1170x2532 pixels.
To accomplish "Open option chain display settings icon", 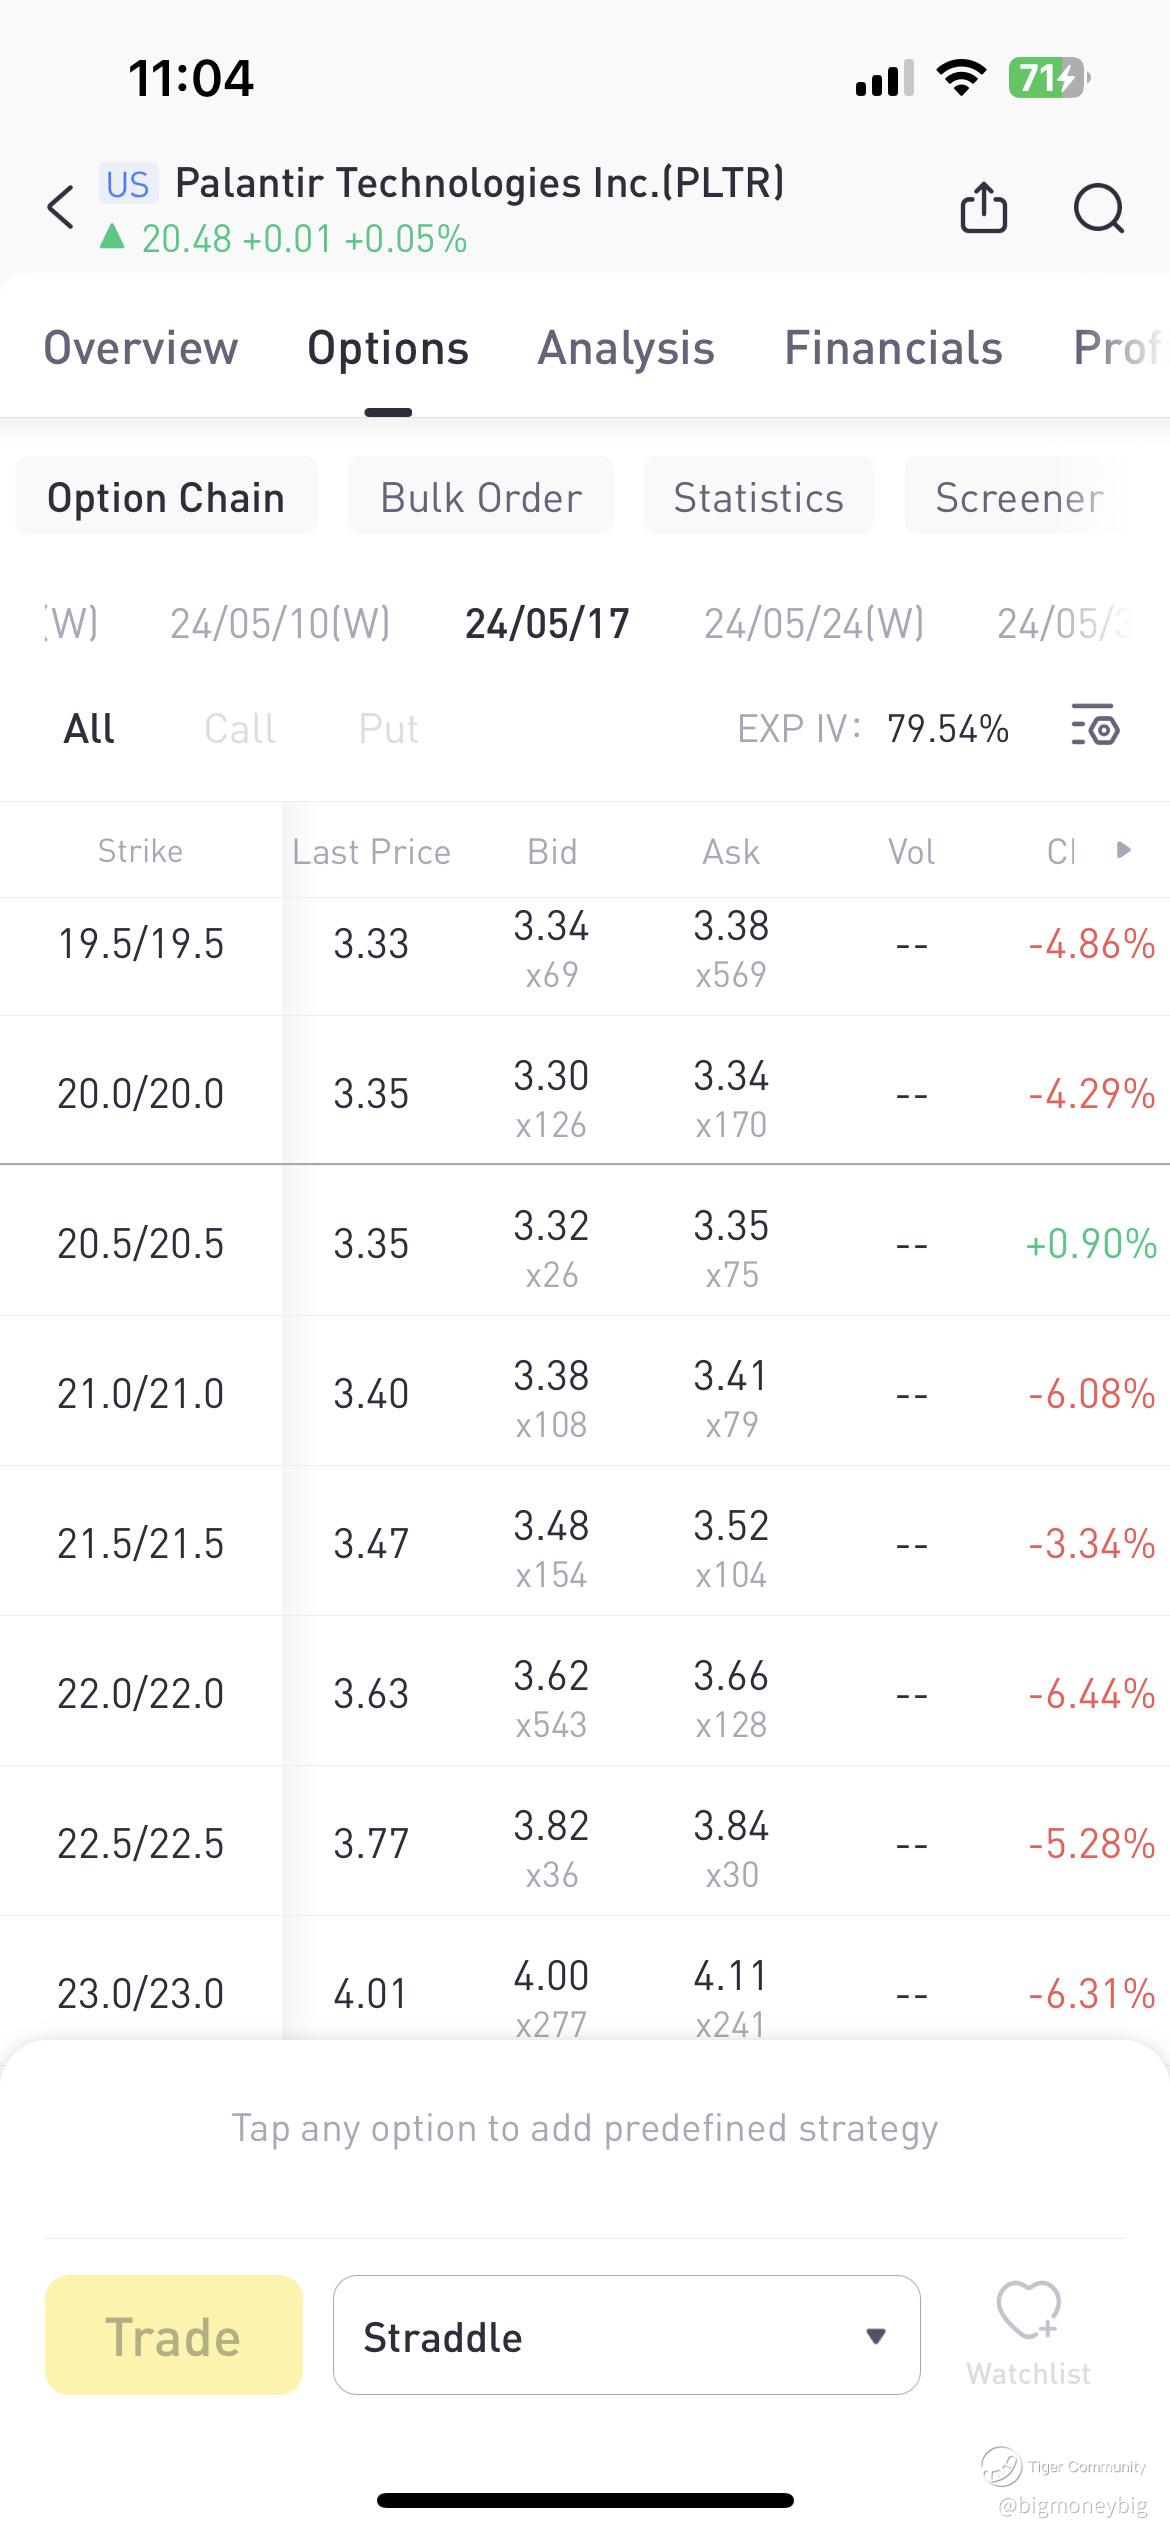I will [x=1095, y=726].
